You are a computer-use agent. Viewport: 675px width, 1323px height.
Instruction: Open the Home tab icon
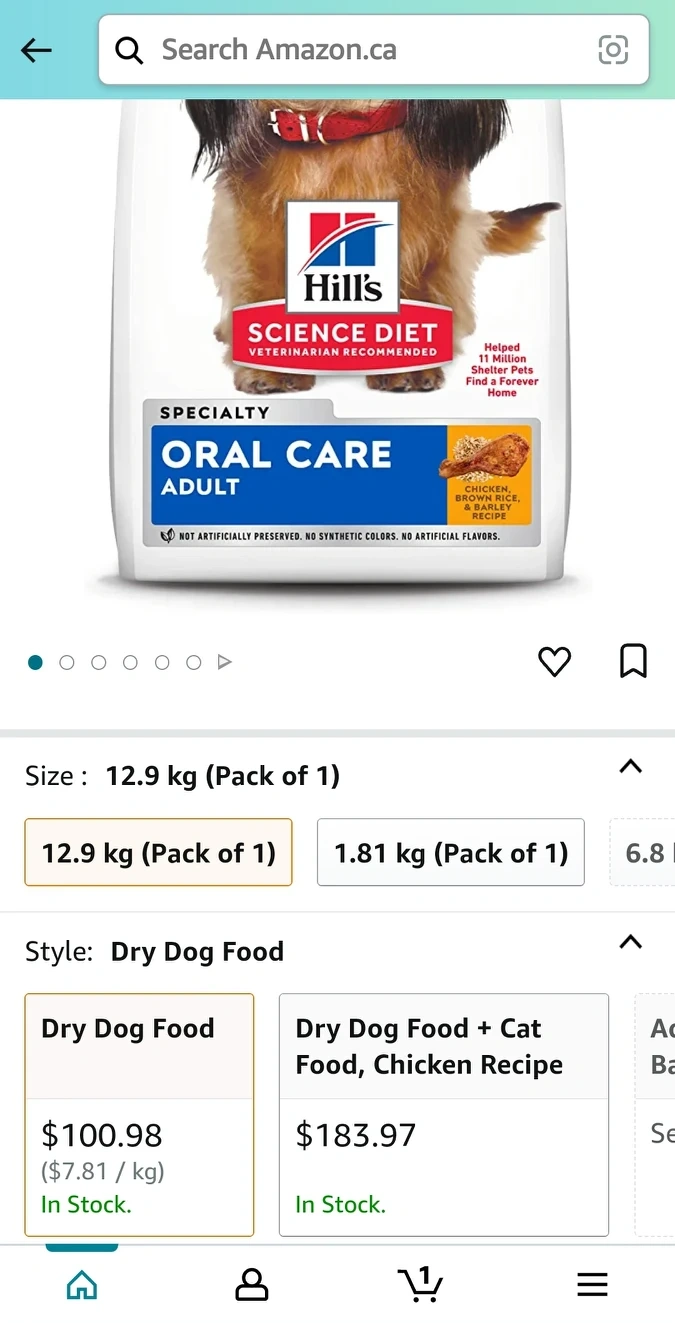point(82,1284)
